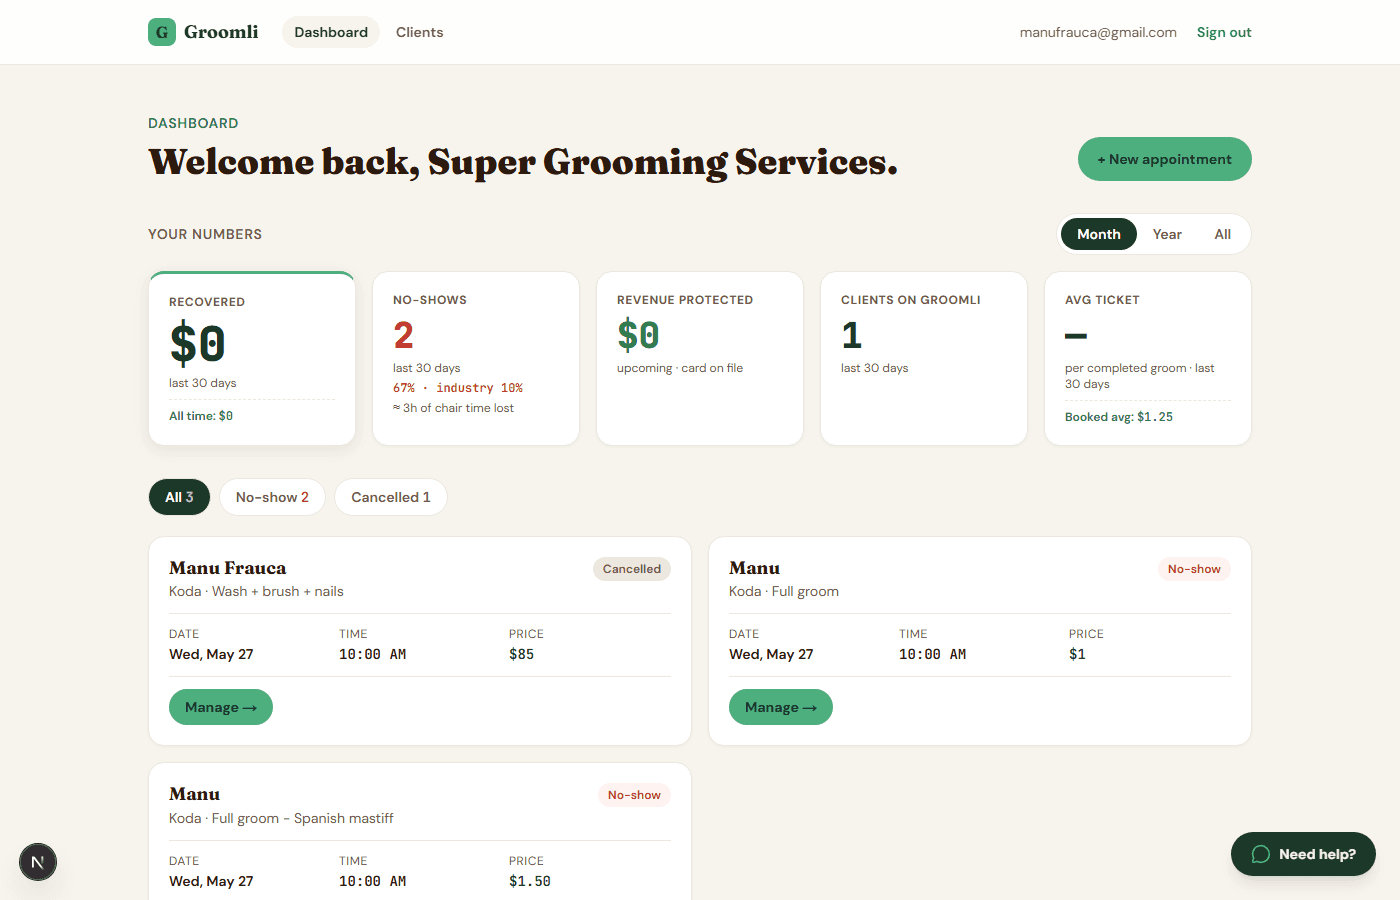Select the Recovered stat card
Screen dimensions: 1400x900
[x=252, y=358]
